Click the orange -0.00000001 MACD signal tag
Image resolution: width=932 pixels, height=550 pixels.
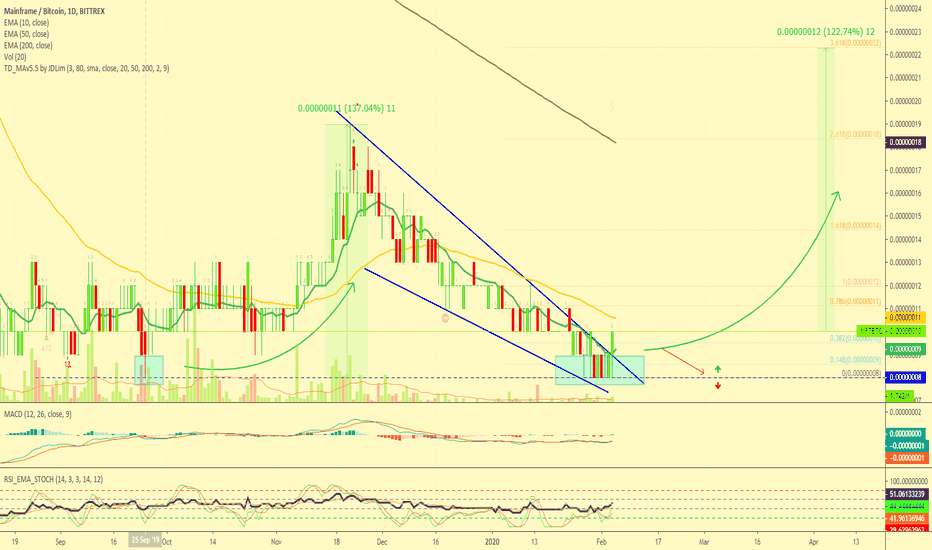(x=906, y=458)
